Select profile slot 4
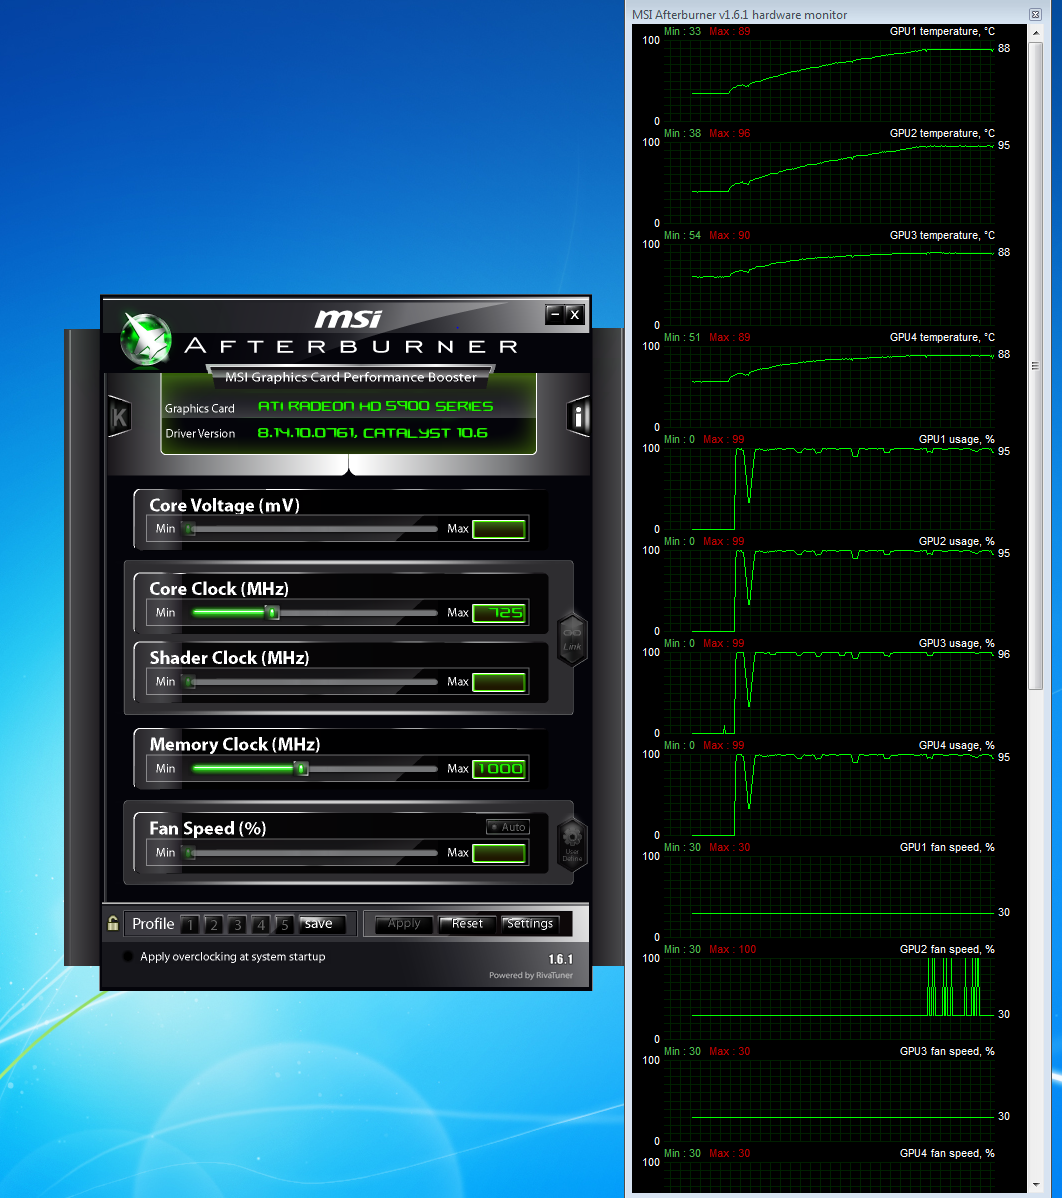Viewport: 1062px width, 1198px height. pyautogui.click(x=261, y=924)
